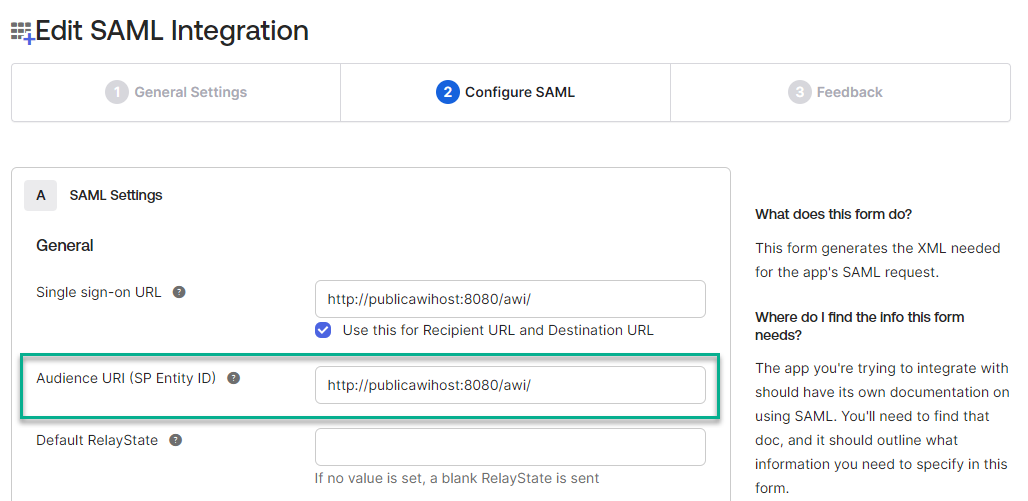Focus the Single sign-on URL input field
1028x501 pixels.
coord(510,299)
